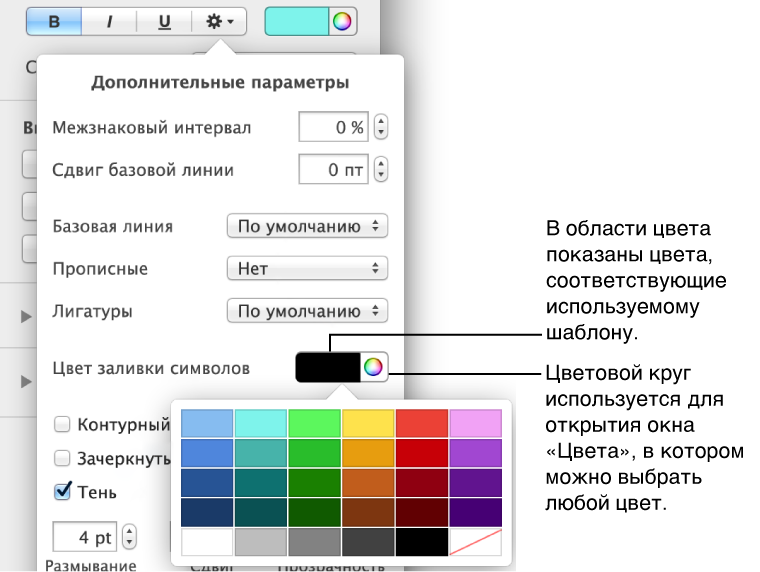Open the Базовая линия dropdown
Viewport: 760px width, 572px height.
click(306, 226)
